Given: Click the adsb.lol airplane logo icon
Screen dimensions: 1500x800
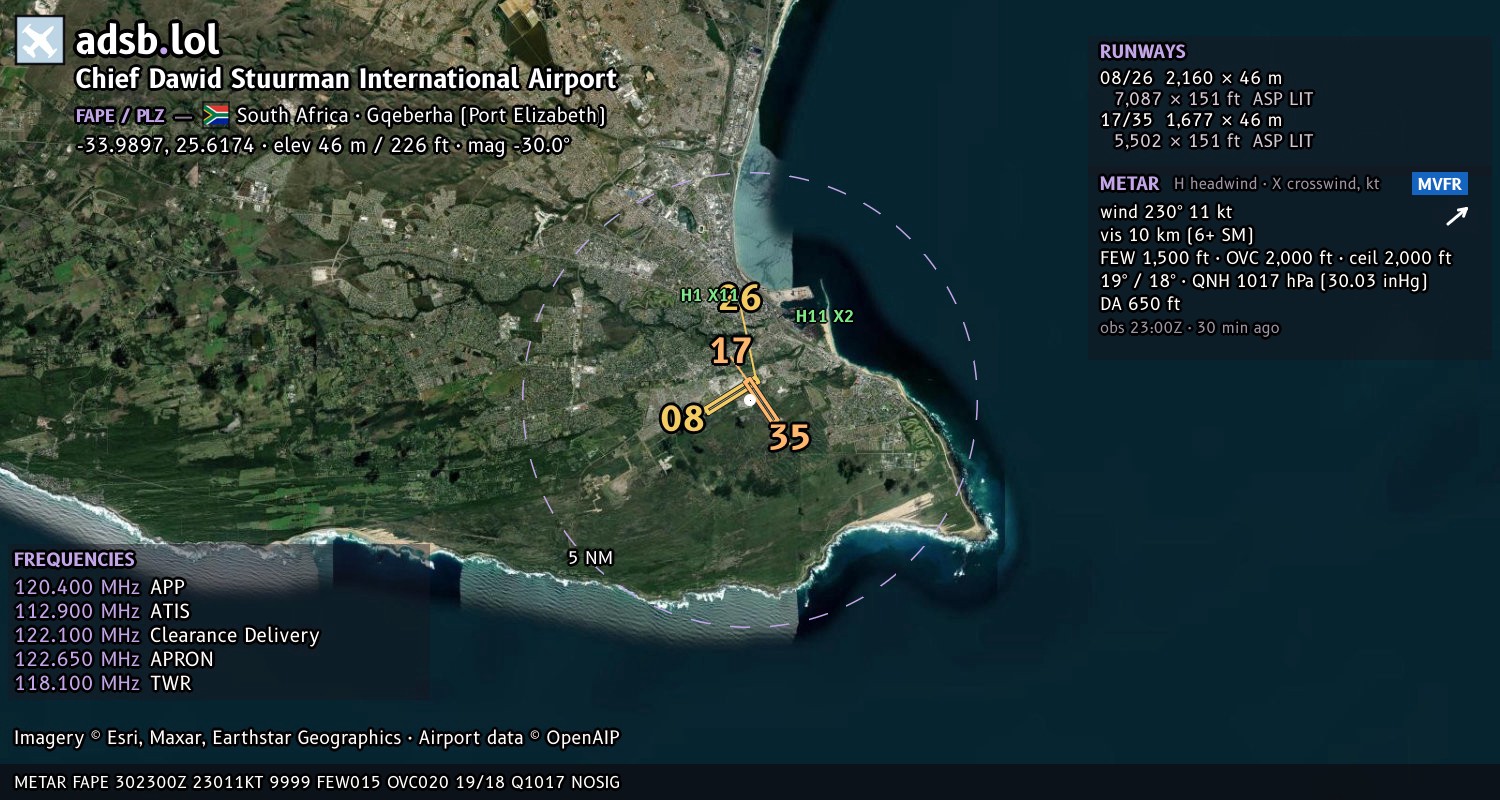Looking at the screenshot, I should (x=40, y=41).
